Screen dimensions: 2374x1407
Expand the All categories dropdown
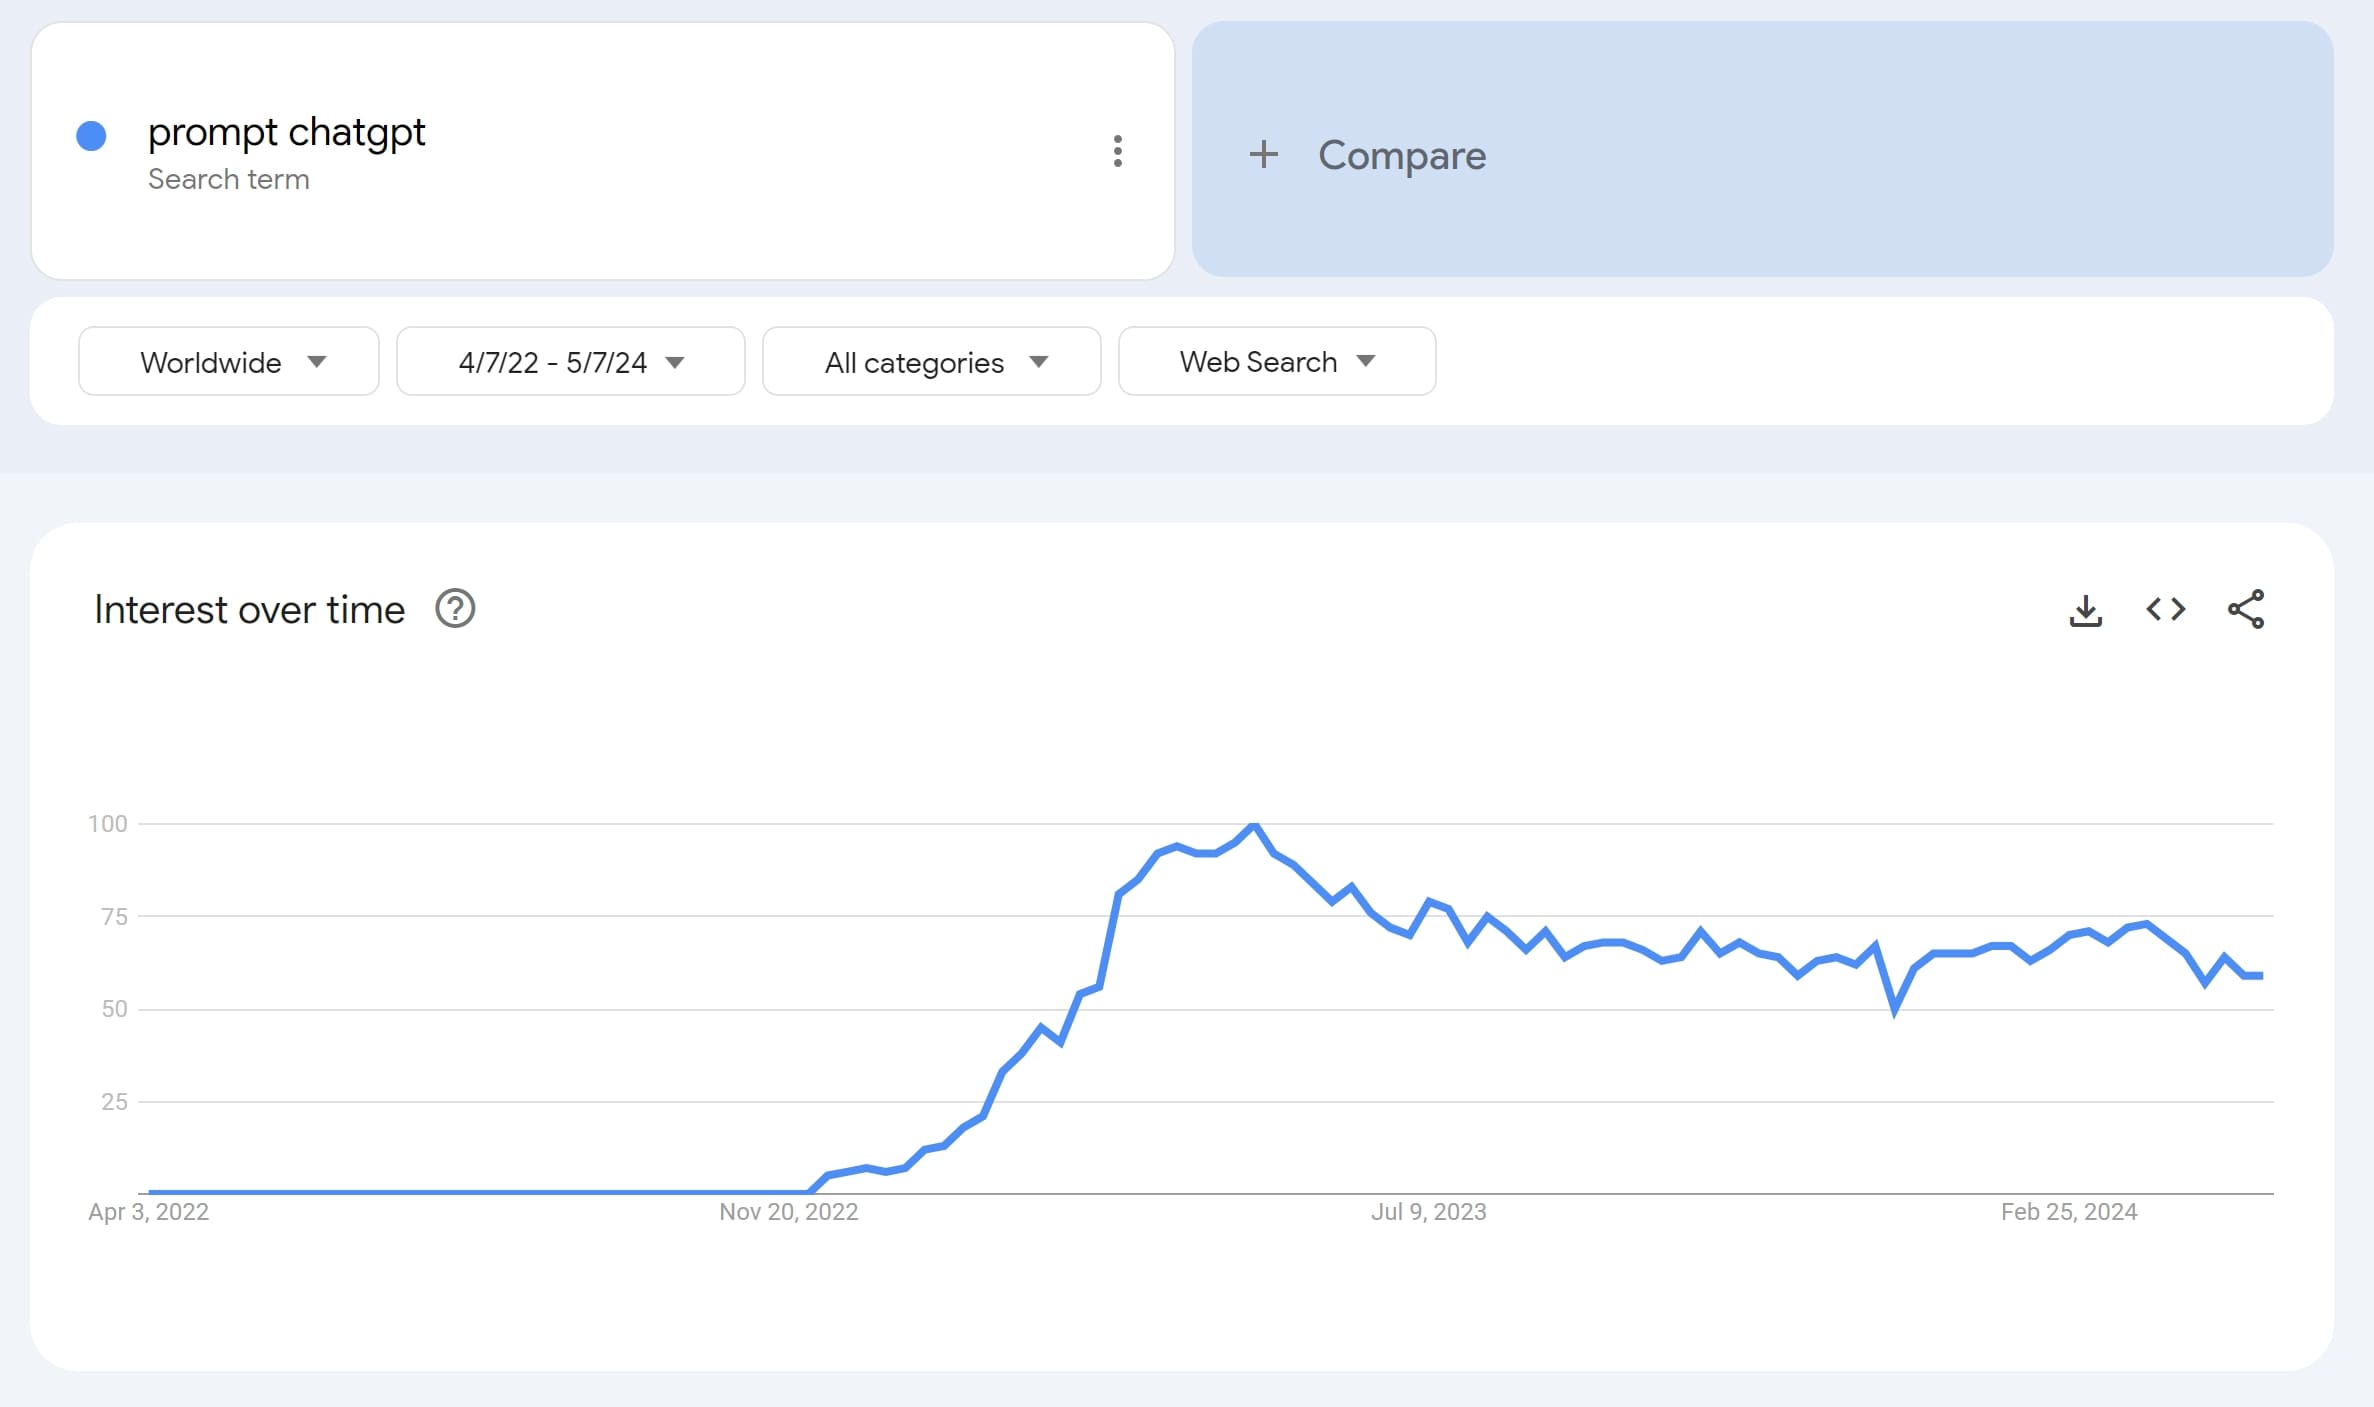(930, 361)
